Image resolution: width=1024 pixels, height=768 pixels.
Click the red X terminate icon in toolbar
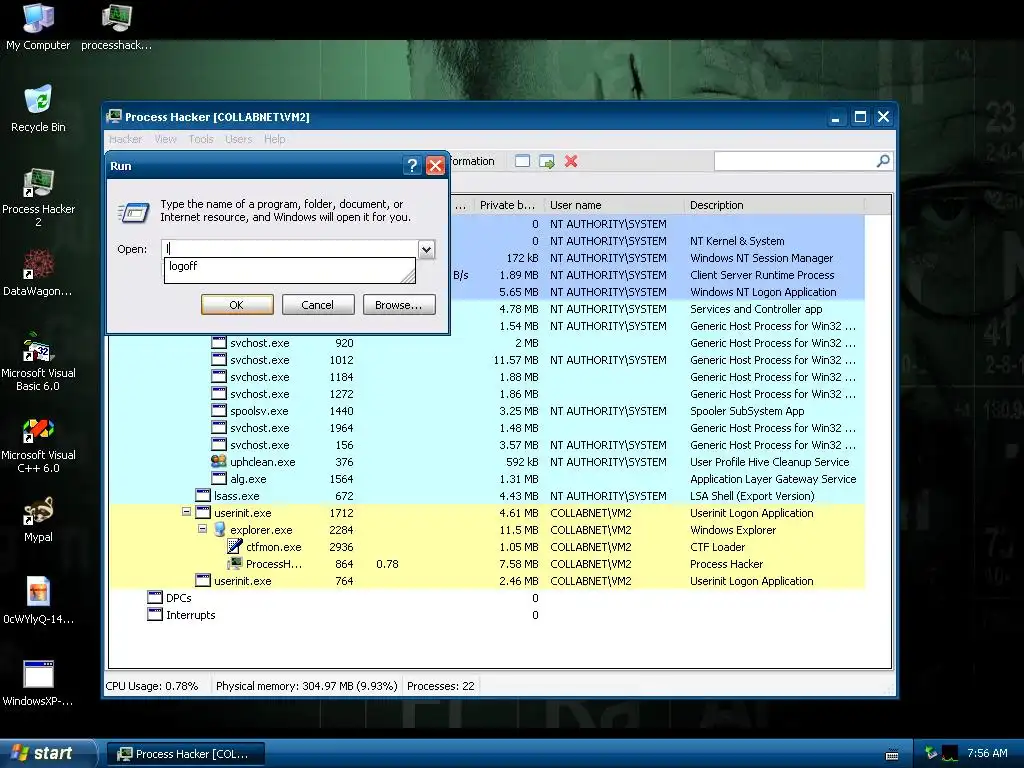[571, 161]
